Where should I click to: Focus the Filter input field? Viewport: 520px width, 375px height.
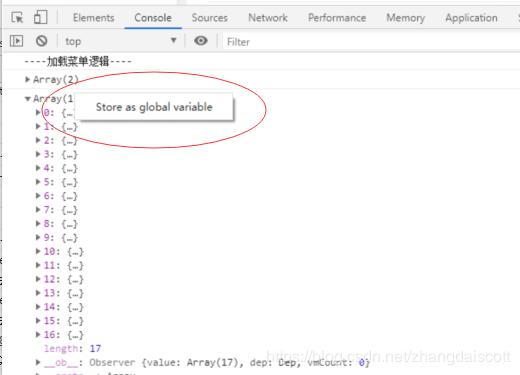(372, 42)
